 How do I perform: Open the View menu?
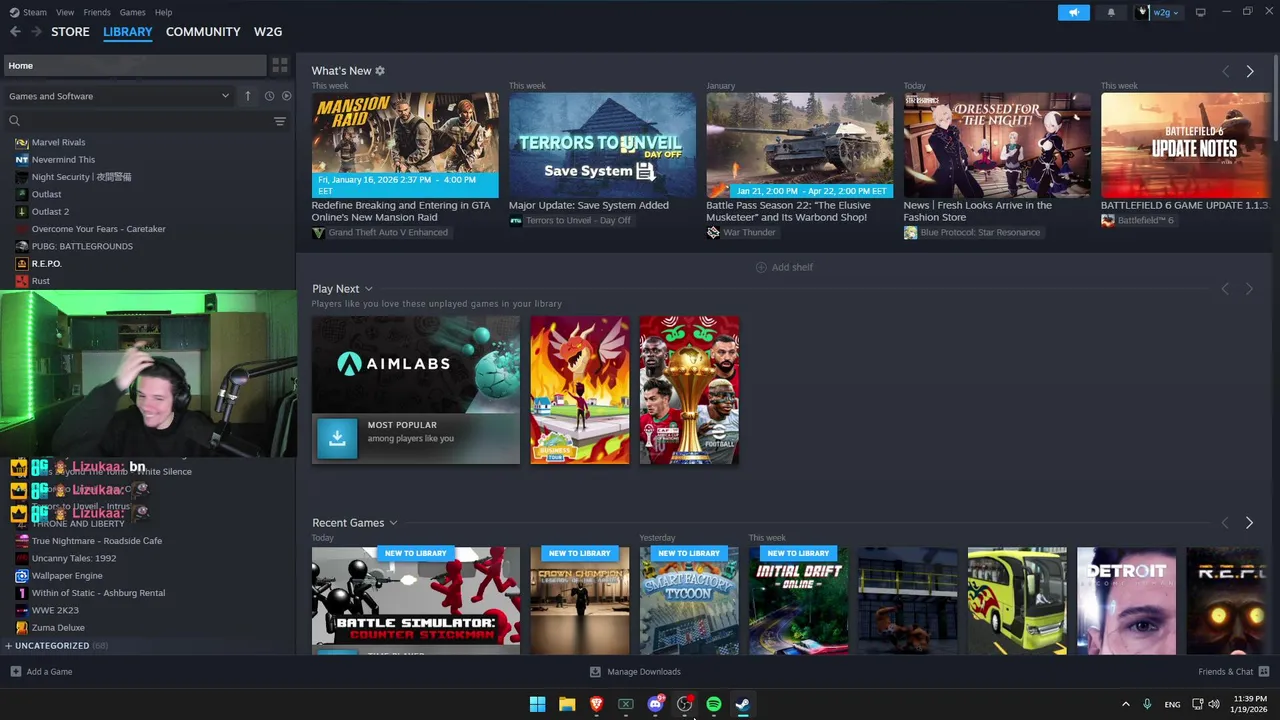65,12
